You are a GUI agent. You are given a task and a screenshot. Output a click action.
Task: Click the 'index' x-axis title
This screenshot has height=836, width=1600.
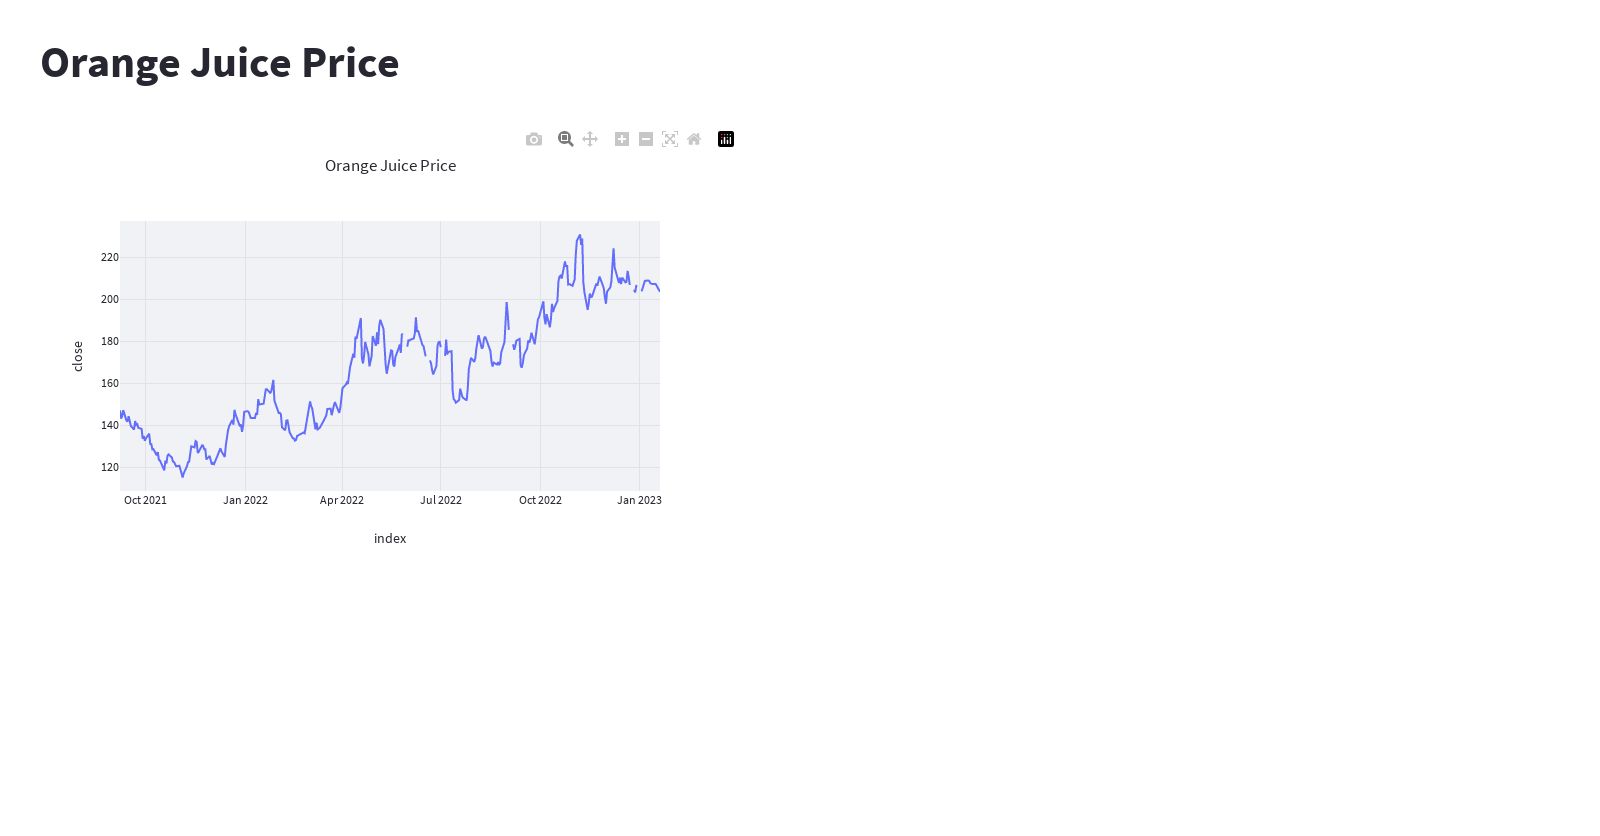(x=390, y=538)
